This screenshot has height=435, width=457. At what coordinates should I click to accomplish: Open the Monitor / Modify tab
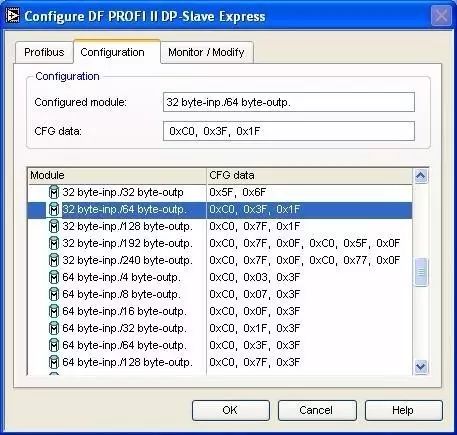tap(206, 52)
